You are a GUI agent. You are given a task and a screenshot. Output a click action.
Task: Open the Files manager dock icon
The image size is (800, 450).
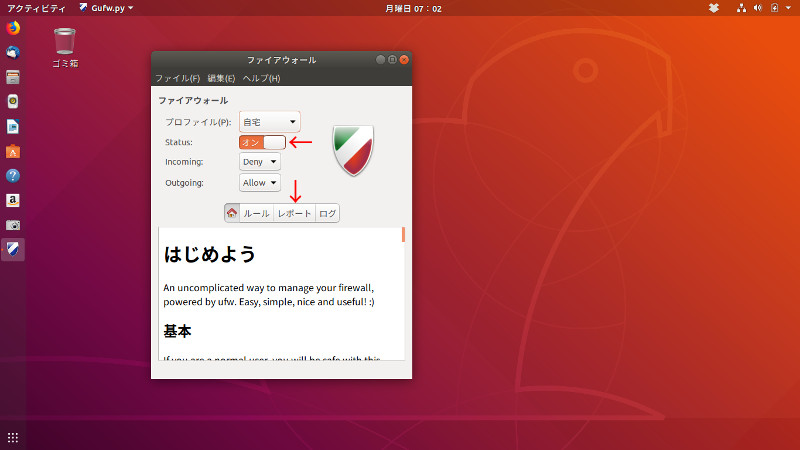coord(13,77)
